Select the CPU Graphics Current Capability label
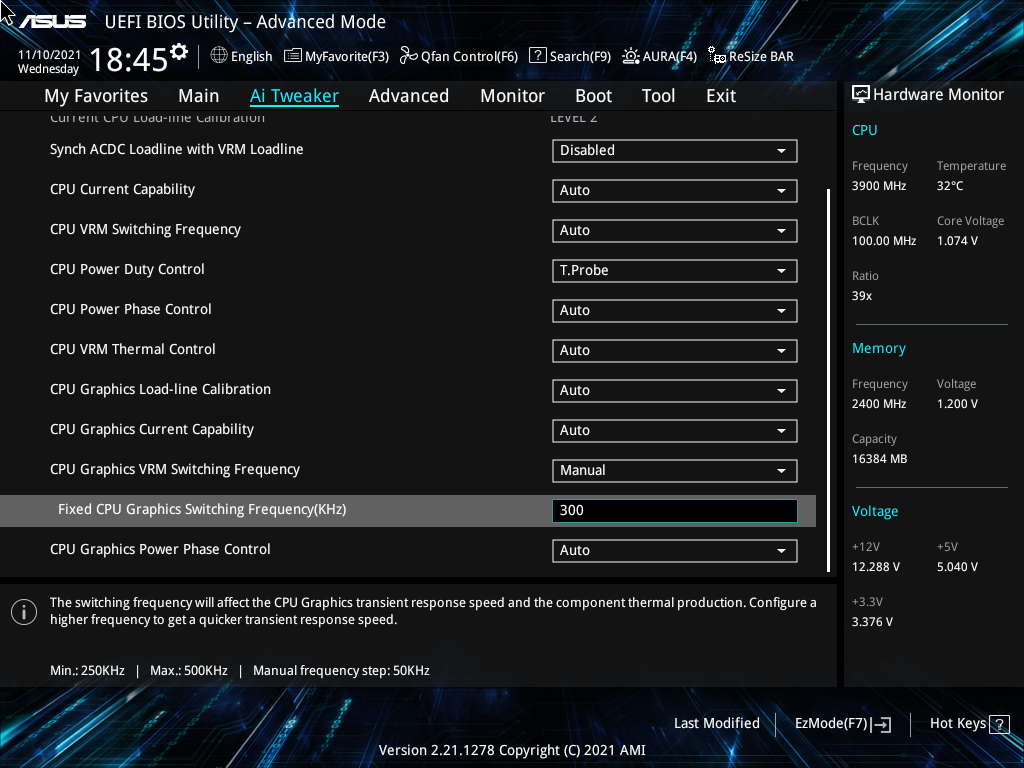 pyautogui.click(x=152, y=429)
